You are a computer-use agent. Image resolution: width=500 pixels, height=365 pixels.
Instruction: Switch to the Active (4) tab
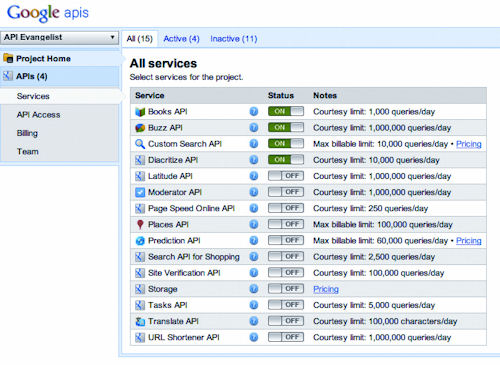tap(181, 39)
